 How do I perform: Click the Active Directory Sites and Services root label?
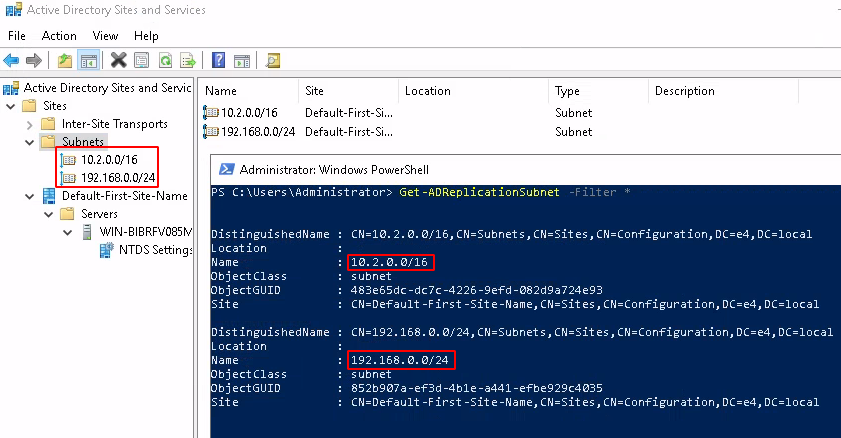coord(107,88)
